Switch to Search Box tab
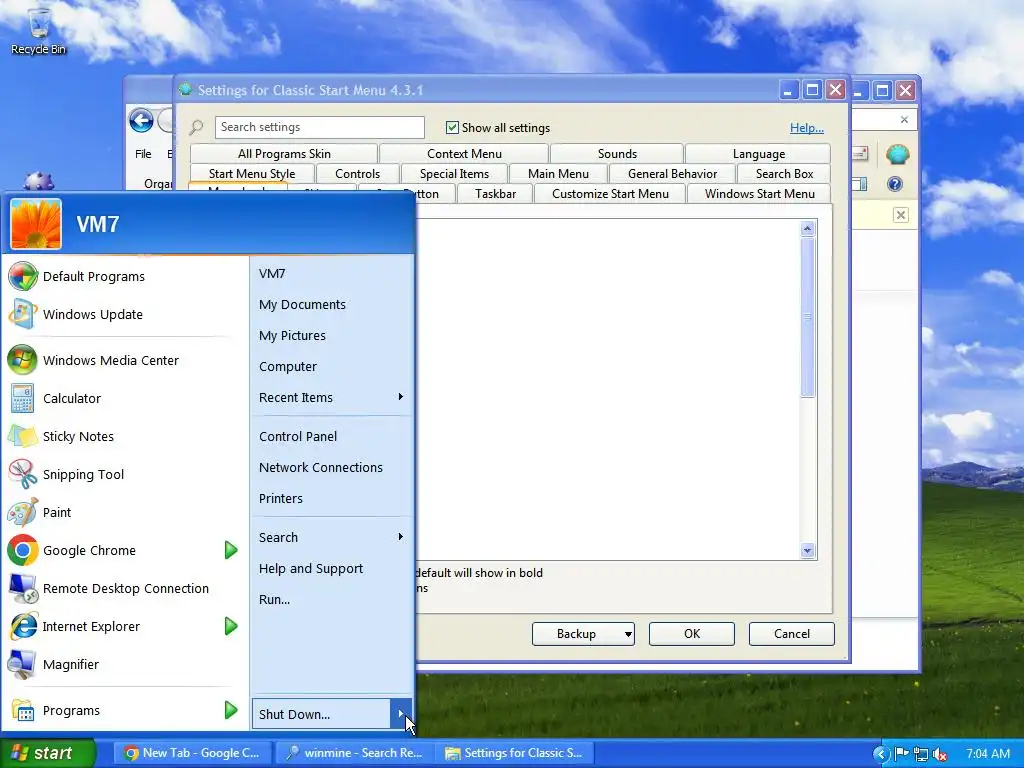 784,174
